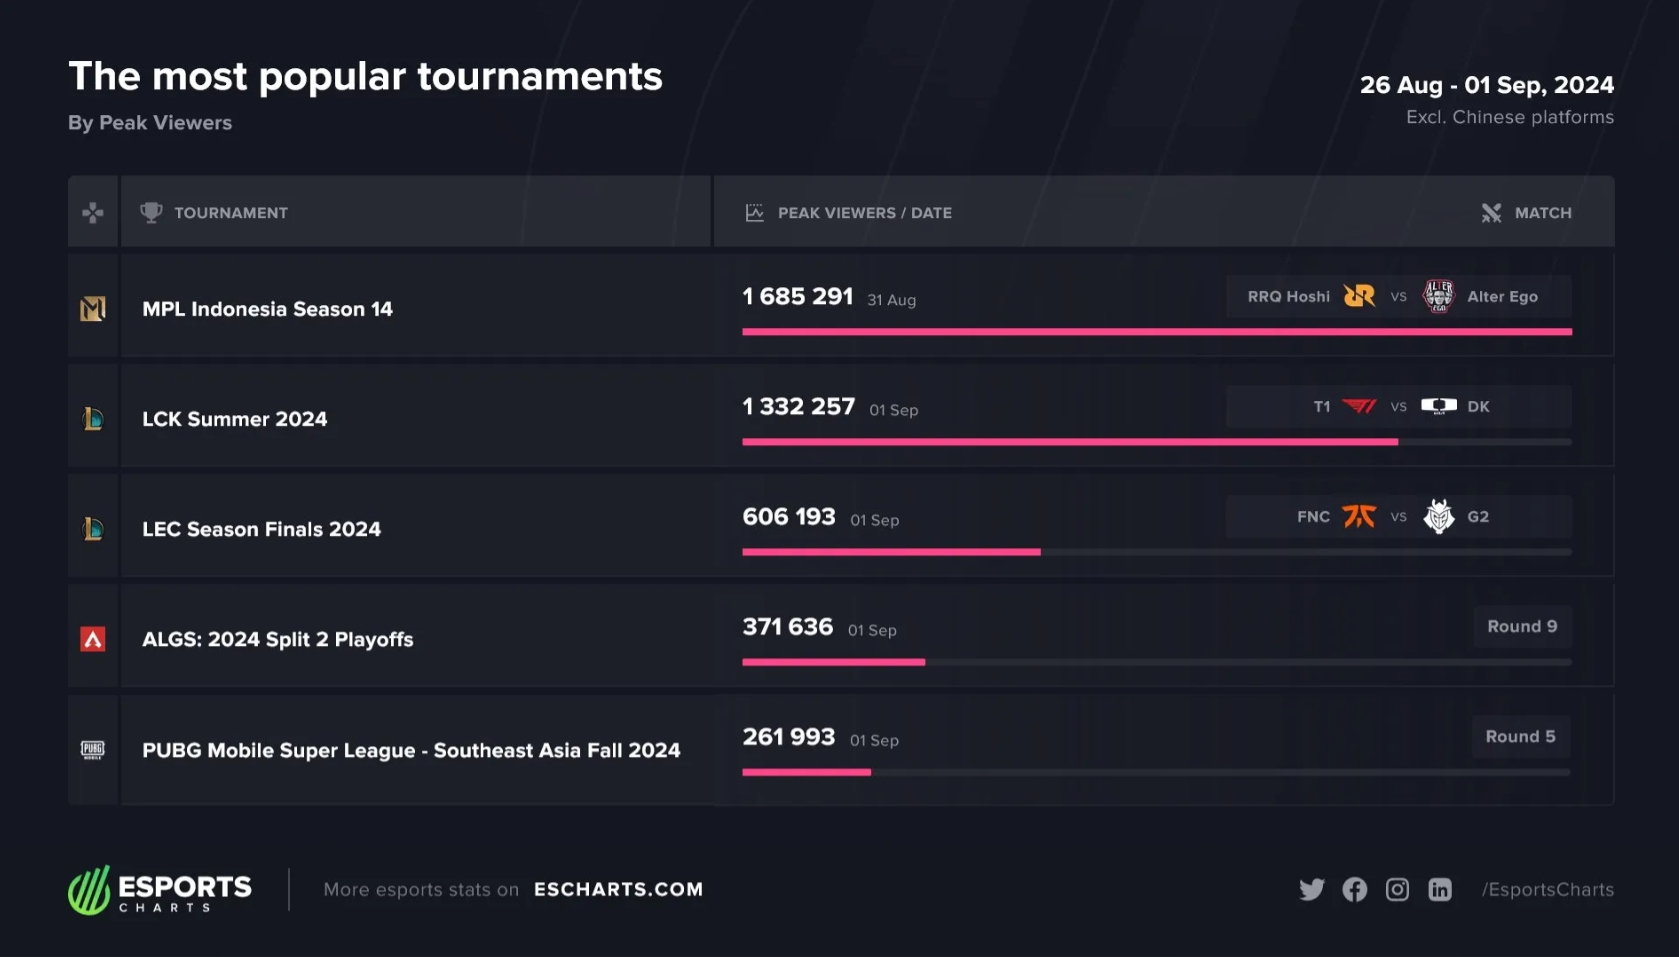The height and width of the screenshot is (957, 1679).
Task: Open the ESCHARTS.COM link
Action: tap(618, 889)
